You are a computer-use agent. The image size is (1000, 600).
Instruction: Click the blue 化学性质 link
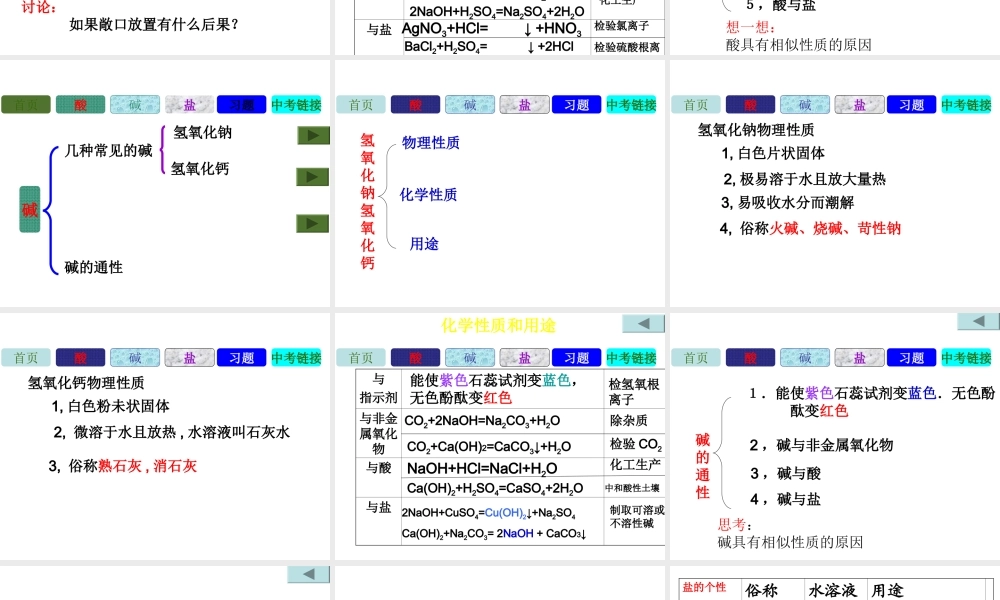point(429,194)
